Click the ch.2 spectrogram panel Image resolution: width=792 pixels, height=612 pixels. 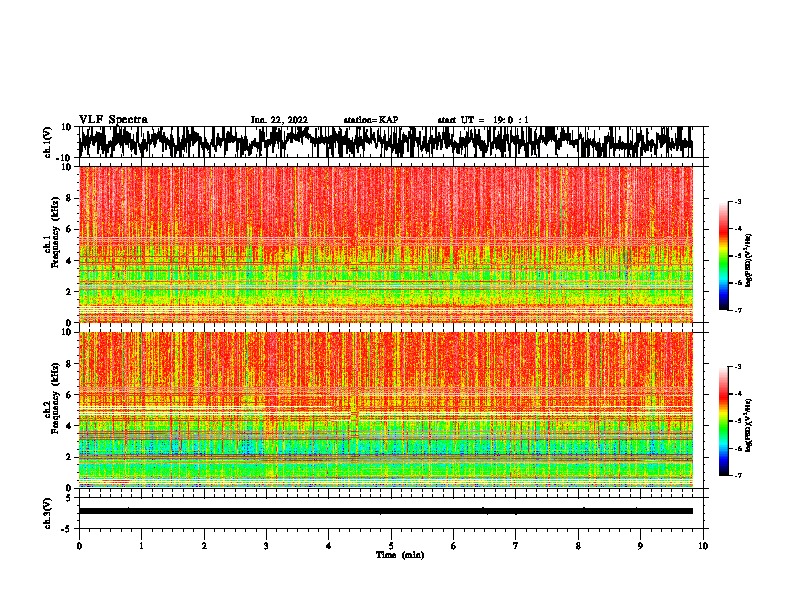click(386, 410)
